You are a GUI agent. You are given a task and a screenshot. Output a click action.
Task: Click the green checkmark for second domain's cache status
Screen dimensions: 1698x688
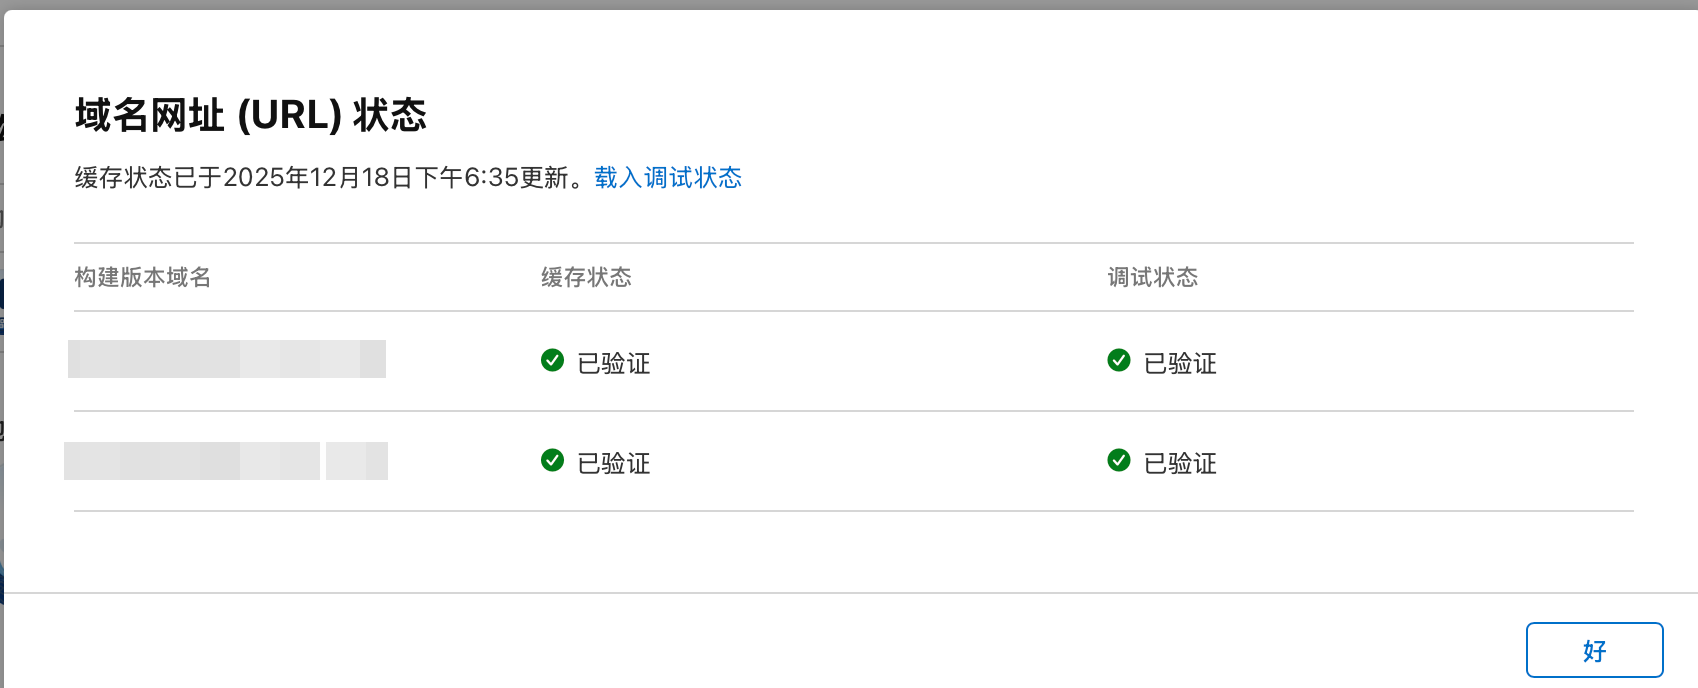[552, 460]
